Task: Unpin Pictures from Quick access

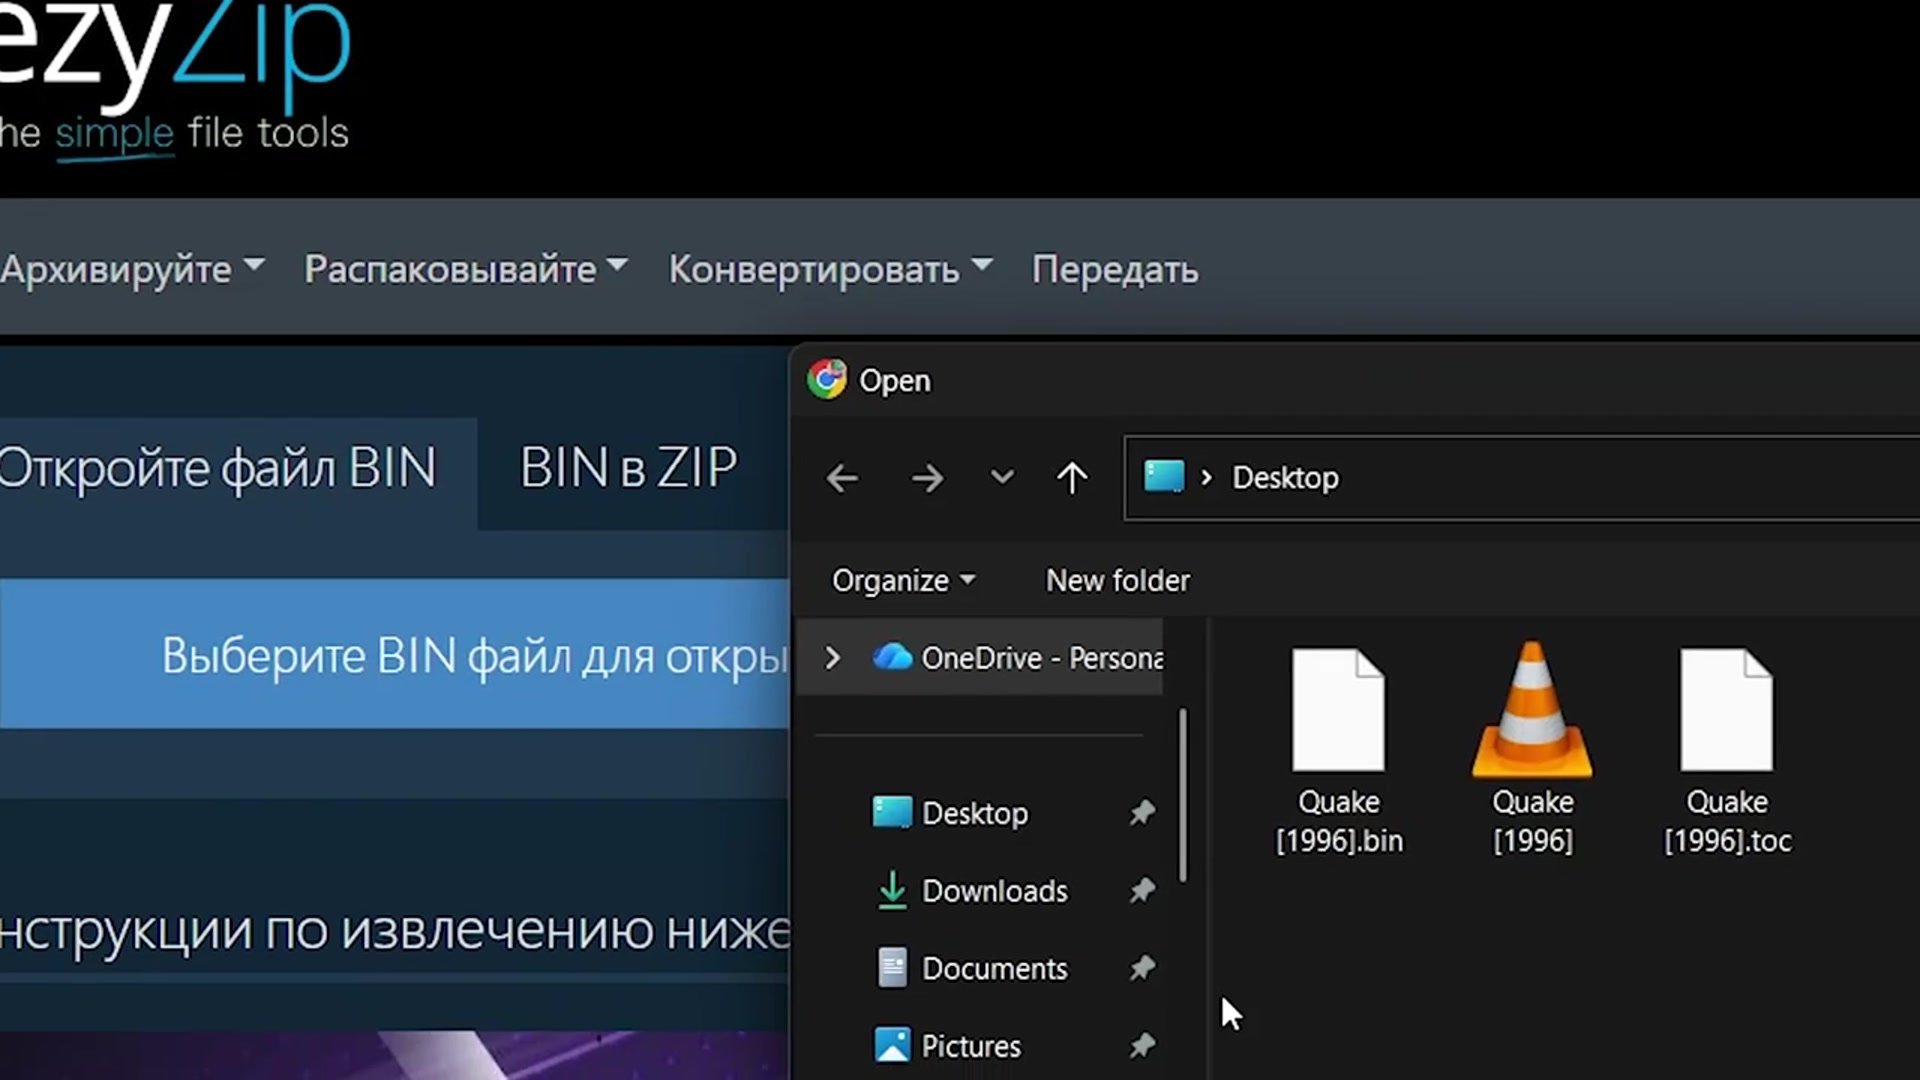Action: 1142,1045
